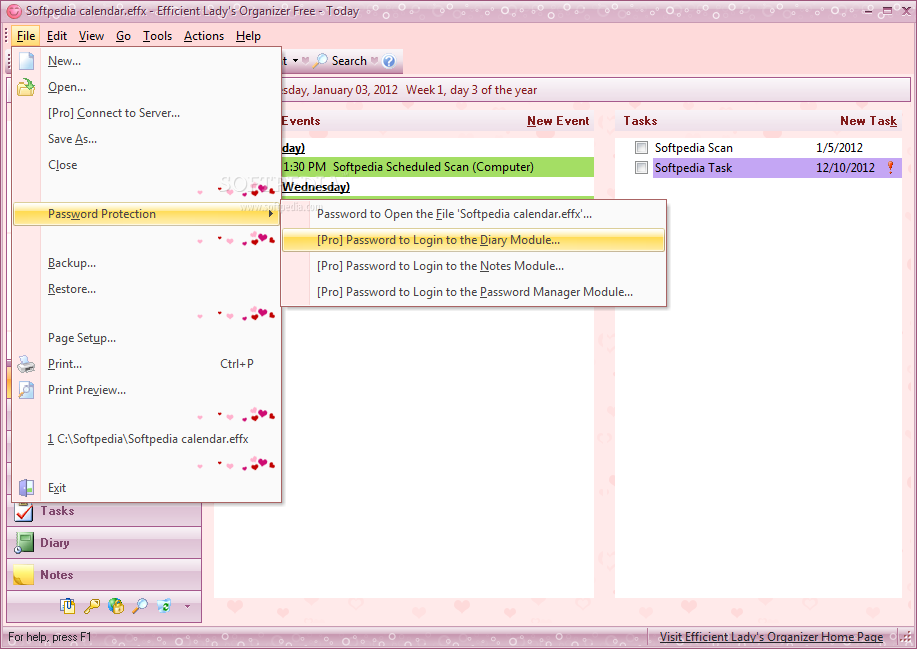The height and width of the screenshot is (649, 917).
Task: Click the Search magnifier icon in the toolbar
Action: pyautogui.click(x=321, y=61)
